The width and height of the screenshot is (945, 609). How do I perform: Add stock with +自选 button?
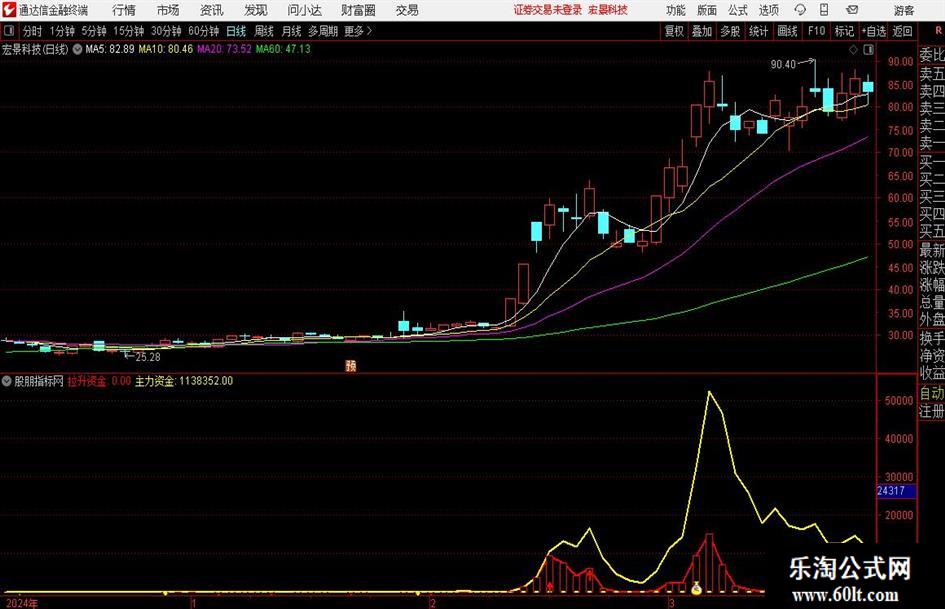pyautogui.click(x=873, y=31)
